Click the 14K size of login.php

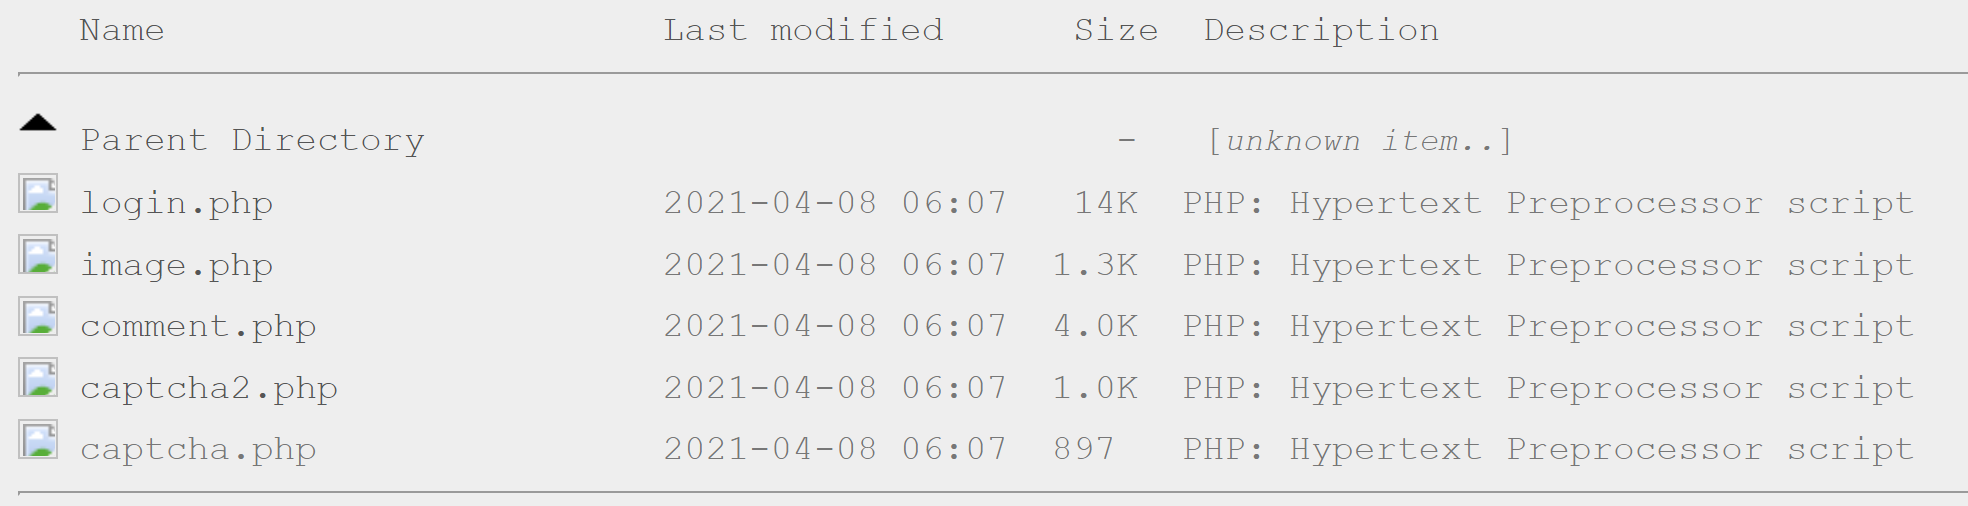[1105, 203]
